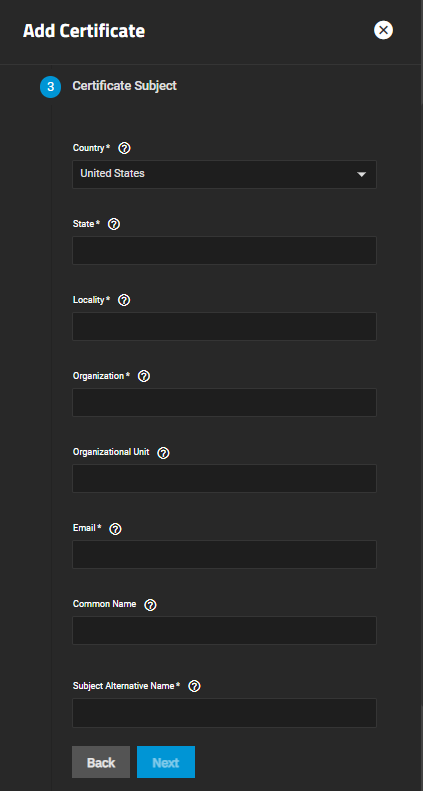Close the Add Certificate panel
The width and height of the screenshot is (423, 791).
coord(383,30)
